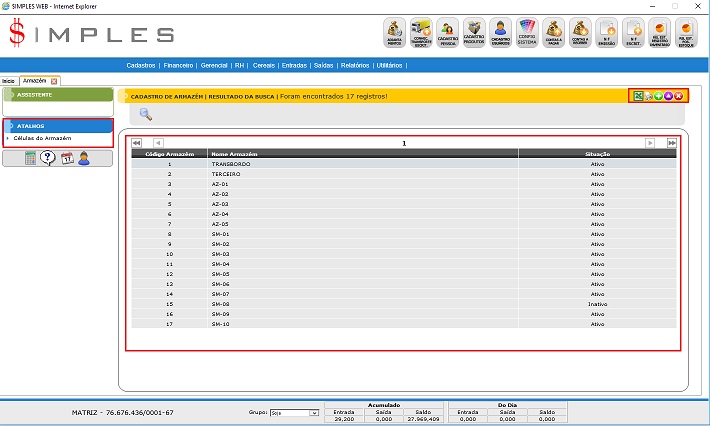Viewport: 710px width, 426px height.
Task: Open the calendar icon in the sidebar
Action: [x=67, y=157]
